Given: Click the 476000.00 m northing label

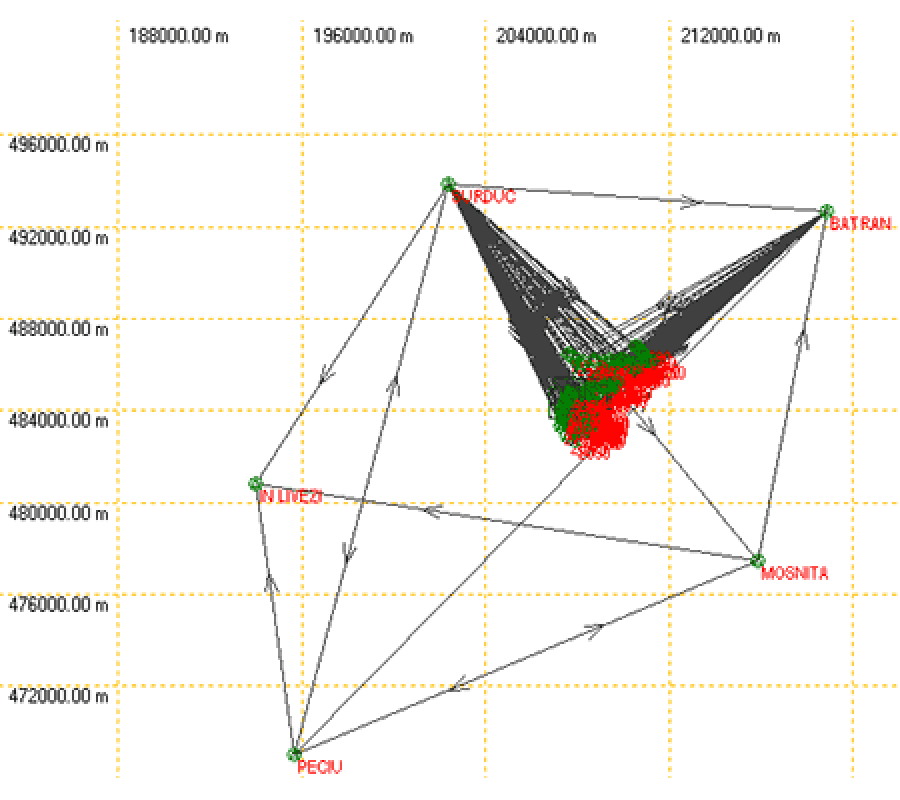Looking at the screenshot, I should (58, 604).
